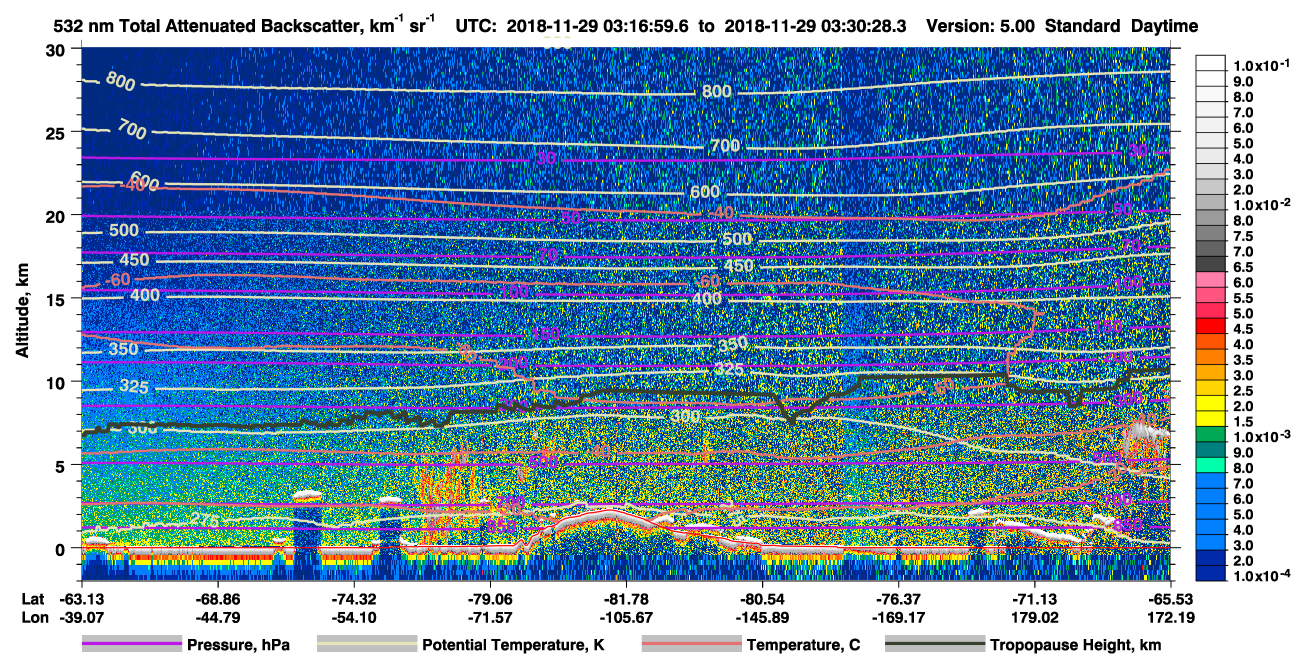The height and width of the screenshot is (667, 1300).
Task: Click the magenta Pressure legend line sample
Action: 131,644
